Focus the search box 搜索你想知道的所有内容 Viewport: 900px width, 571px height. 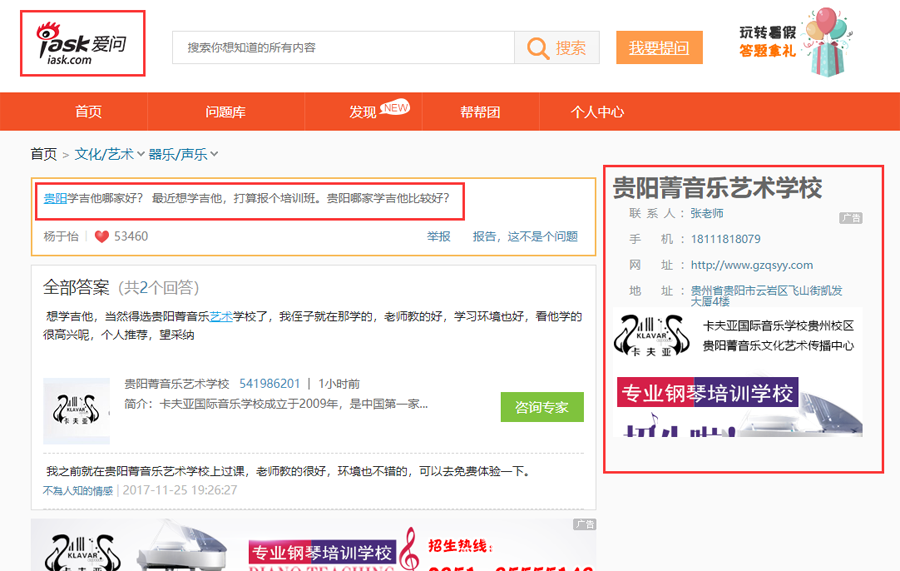(343, 48)
